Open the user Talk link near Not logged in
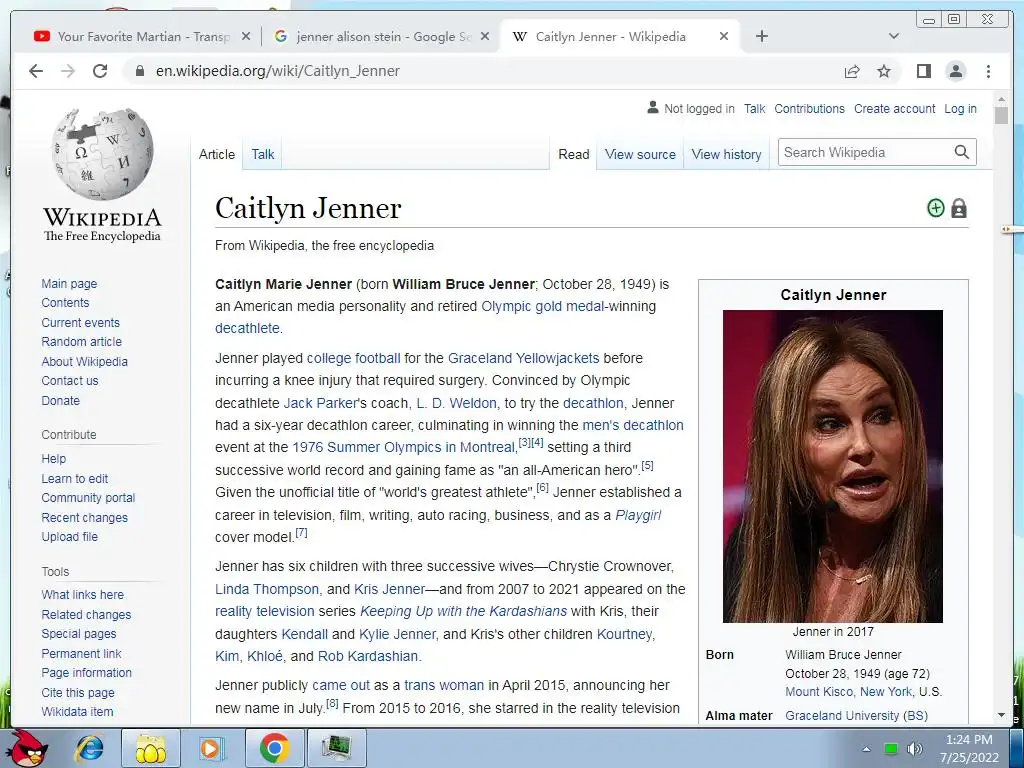Image resolution: width=1024 pixels, height=768 pixels. pyautogui.click(x=754, y=109)
